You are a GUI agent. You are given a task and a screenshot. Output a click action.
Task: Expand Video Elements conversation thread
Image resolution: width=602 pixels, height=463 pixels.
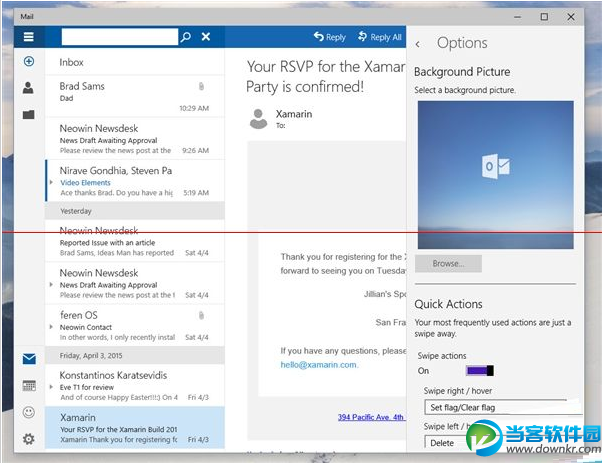51,182
